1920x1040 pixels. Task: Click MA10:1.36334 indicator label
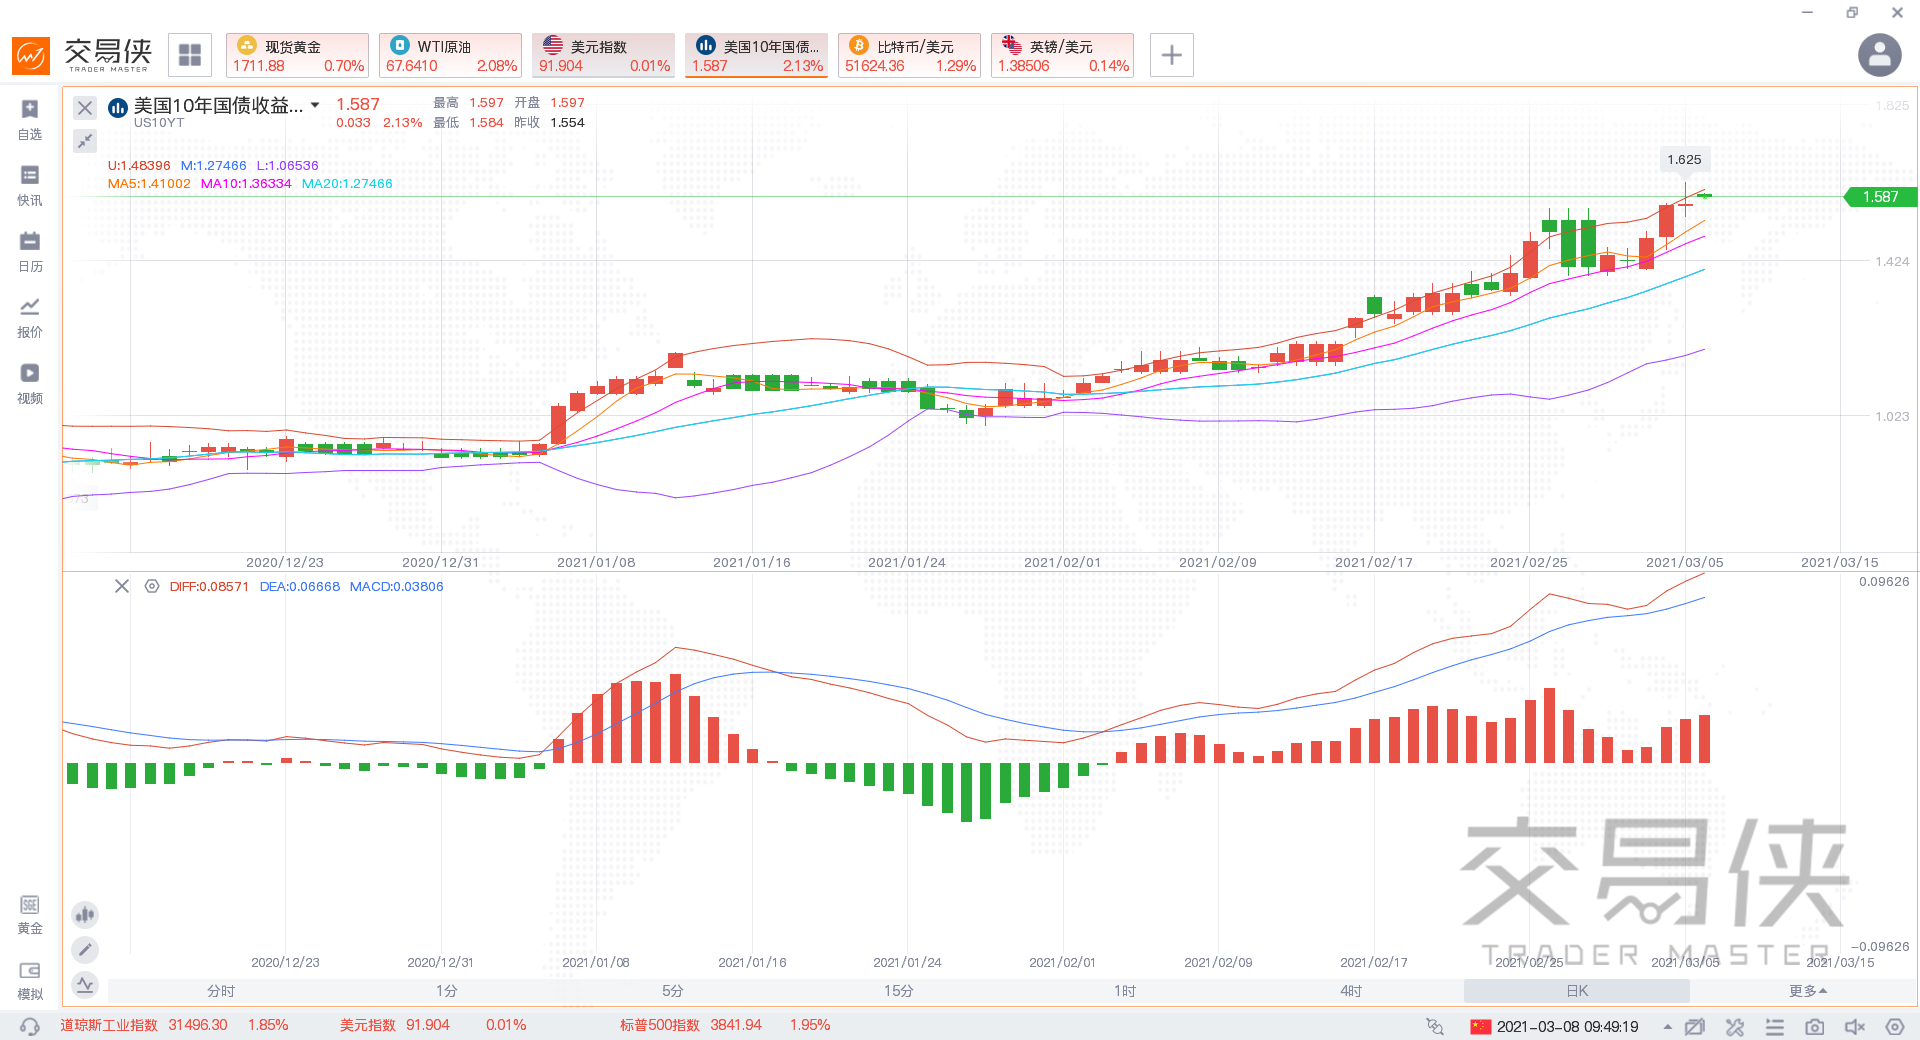tap(246, 184)
